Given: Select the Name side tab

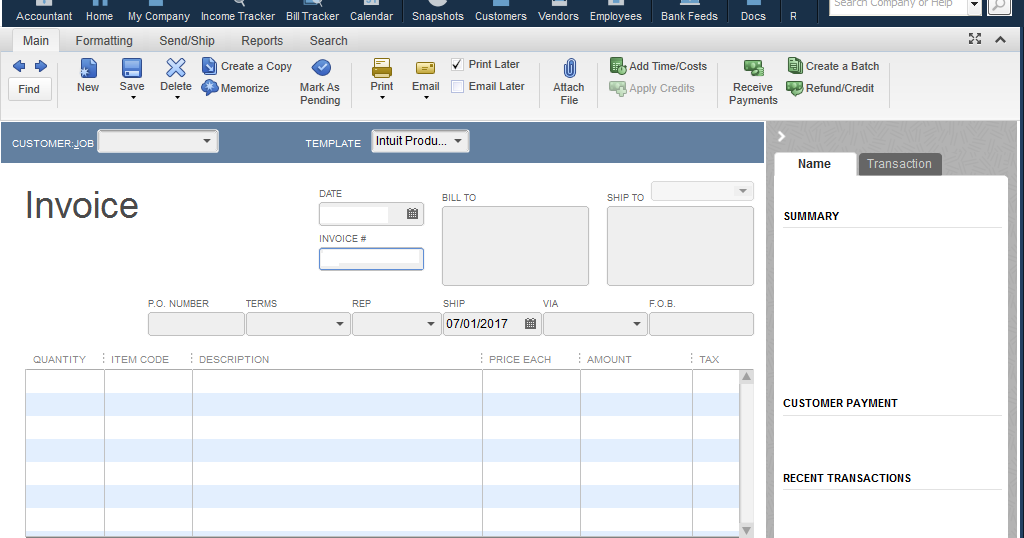Looking at the screenshot, I should point(814,164).
